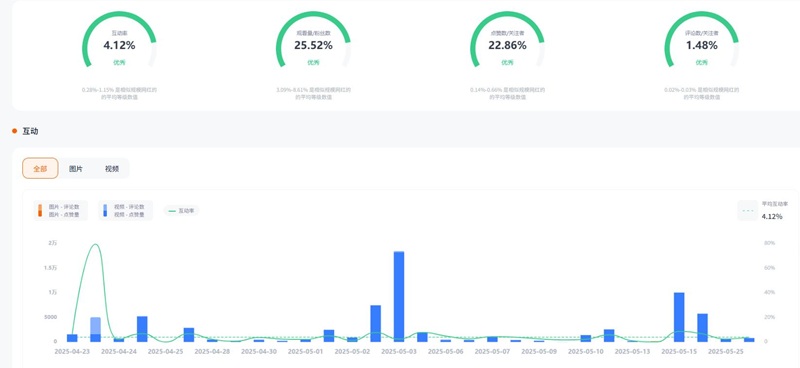
Task: Click the green line peak near 2025-04-23
Action: coord(95,244)
